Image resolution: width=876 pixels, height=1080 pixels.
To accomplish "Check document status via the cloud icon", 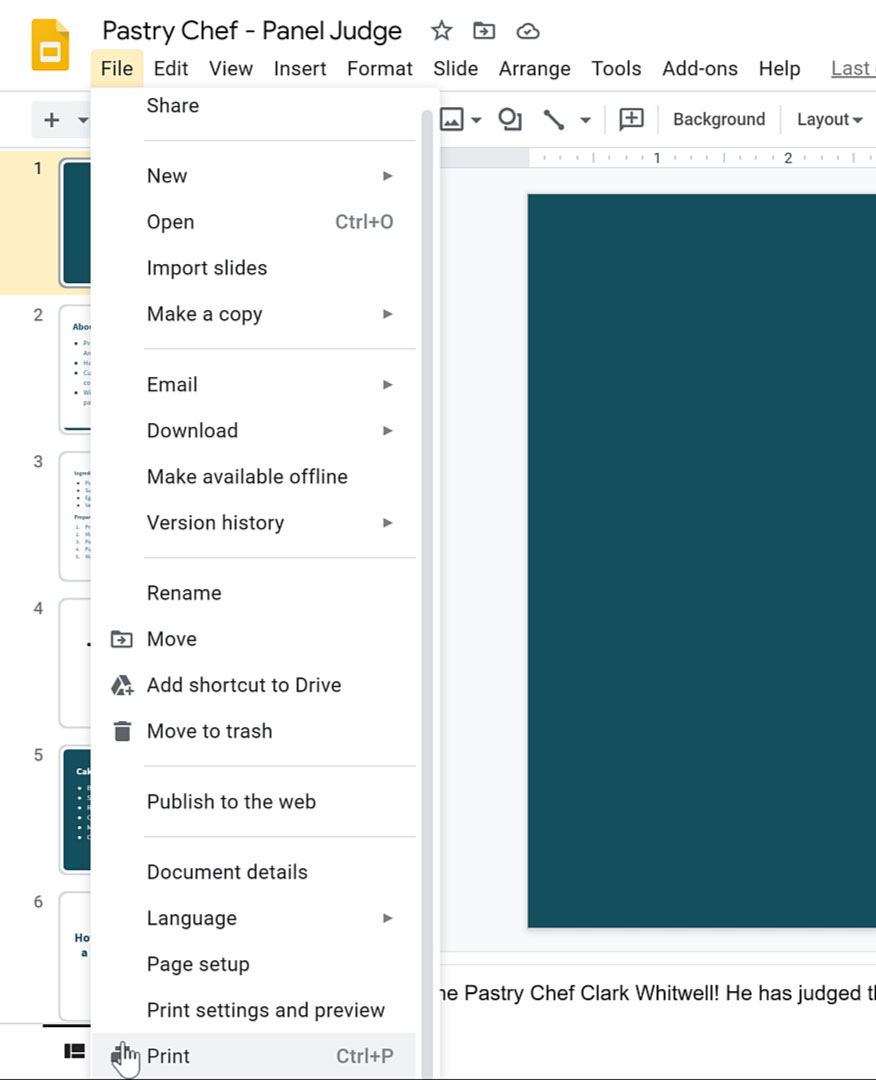I will pos(527,31).
